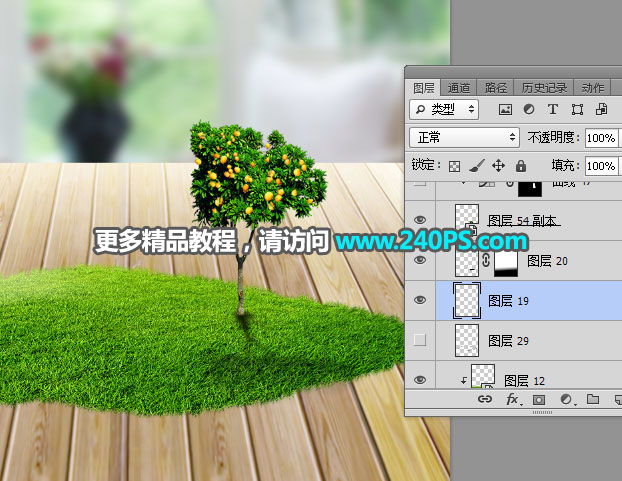Hide layer 图层 19 with eye icon
The width and height of the screenshot is (622, 481).
(420, 299)
